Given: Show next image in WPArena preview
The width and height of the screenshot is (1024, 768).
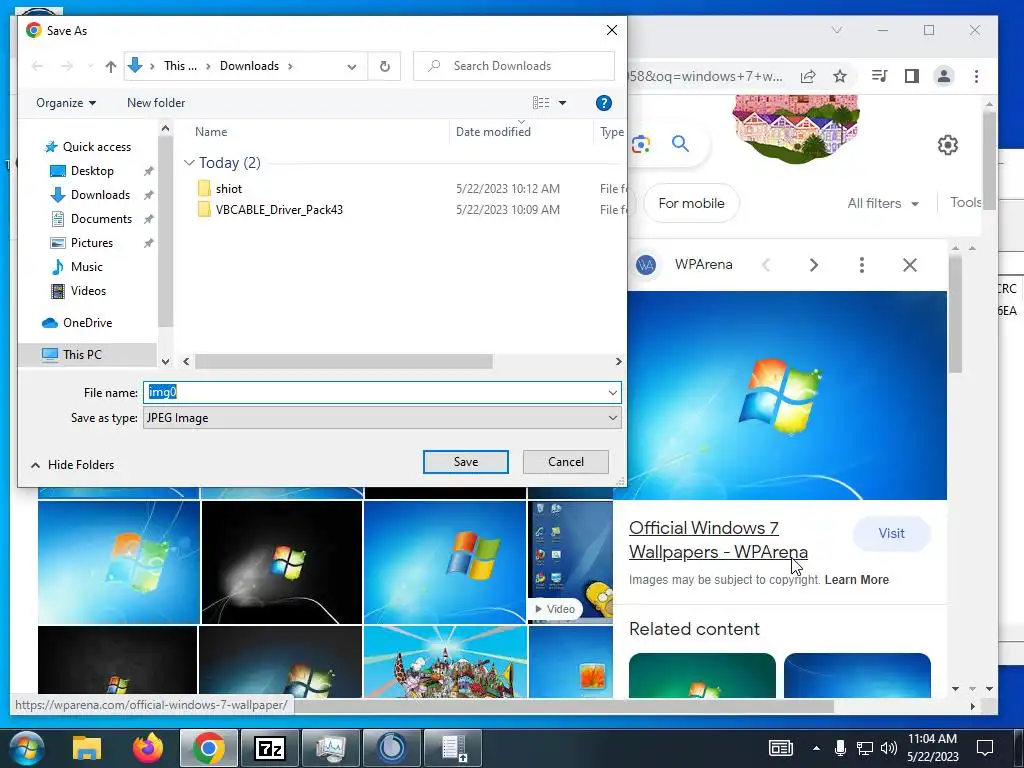Looking at the screenshot, I should [x=814, y=264].
